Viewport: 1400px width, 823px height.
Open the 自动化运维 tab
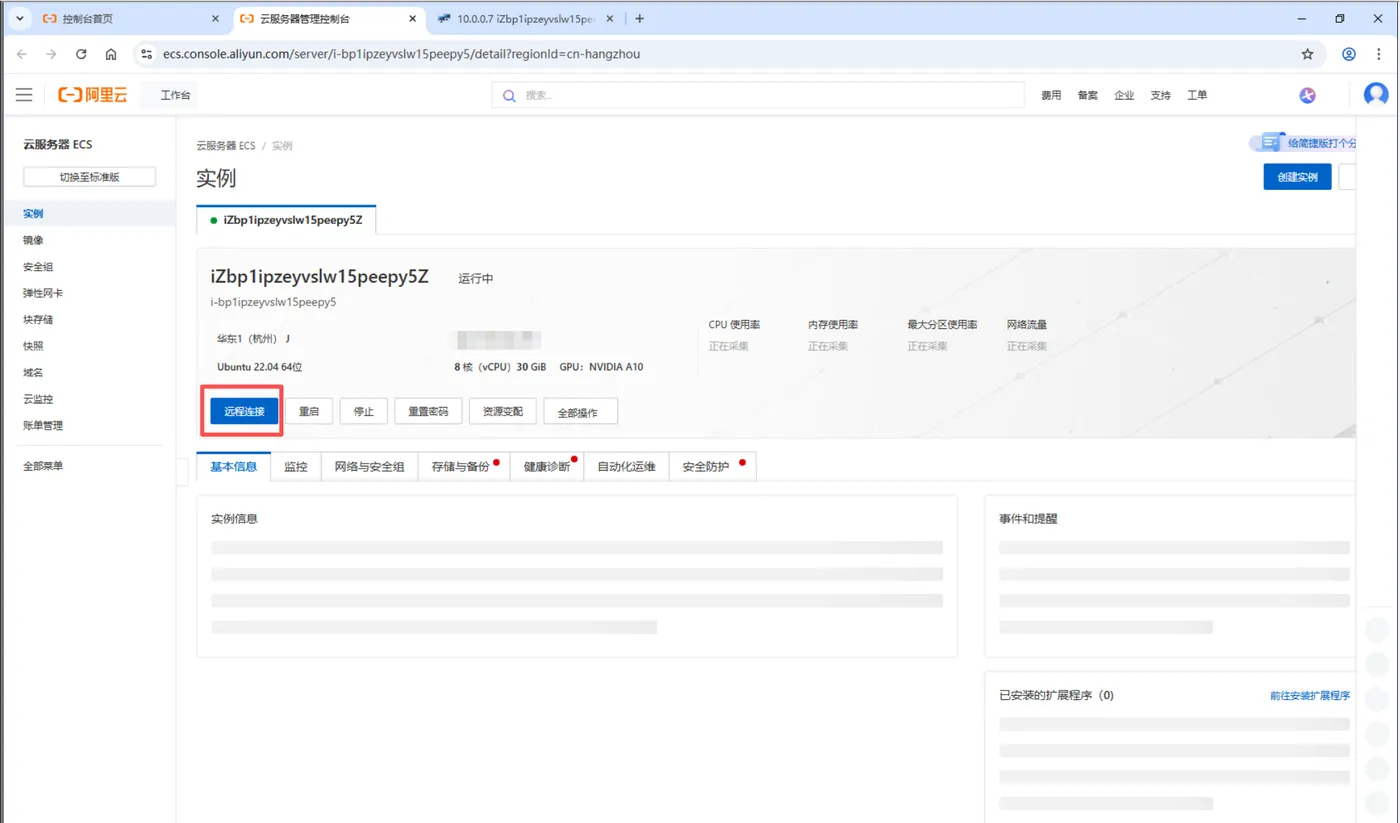[x=626, y=466]
